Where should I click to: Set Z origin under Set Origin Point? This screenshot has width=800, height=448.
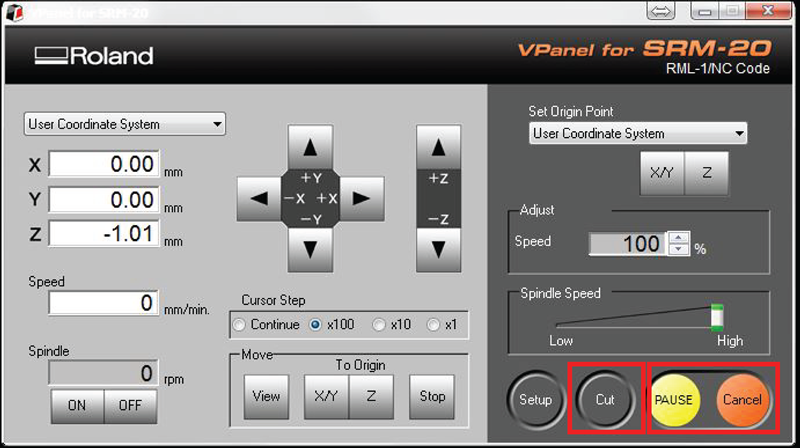coord(706,173)
